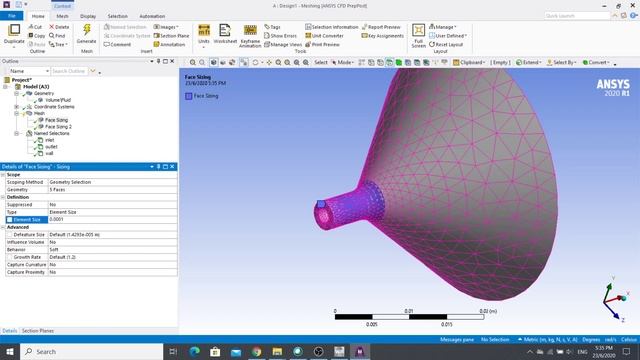Select the inlet named selection
This screenshot has height=360, width=640.
click(x=49, y=140)
